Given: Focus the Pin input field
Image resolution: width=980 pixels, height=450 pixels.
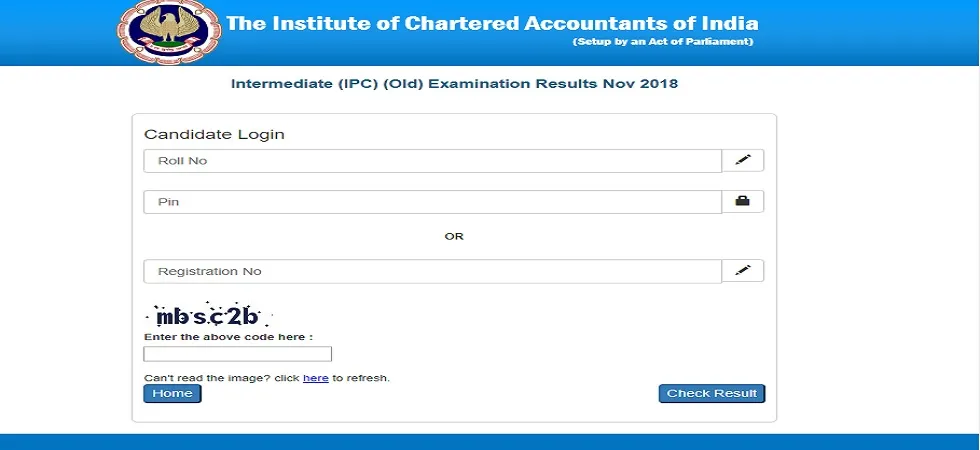Looking at the screenshot, I should pyautogui.click(x=432, y=202).
